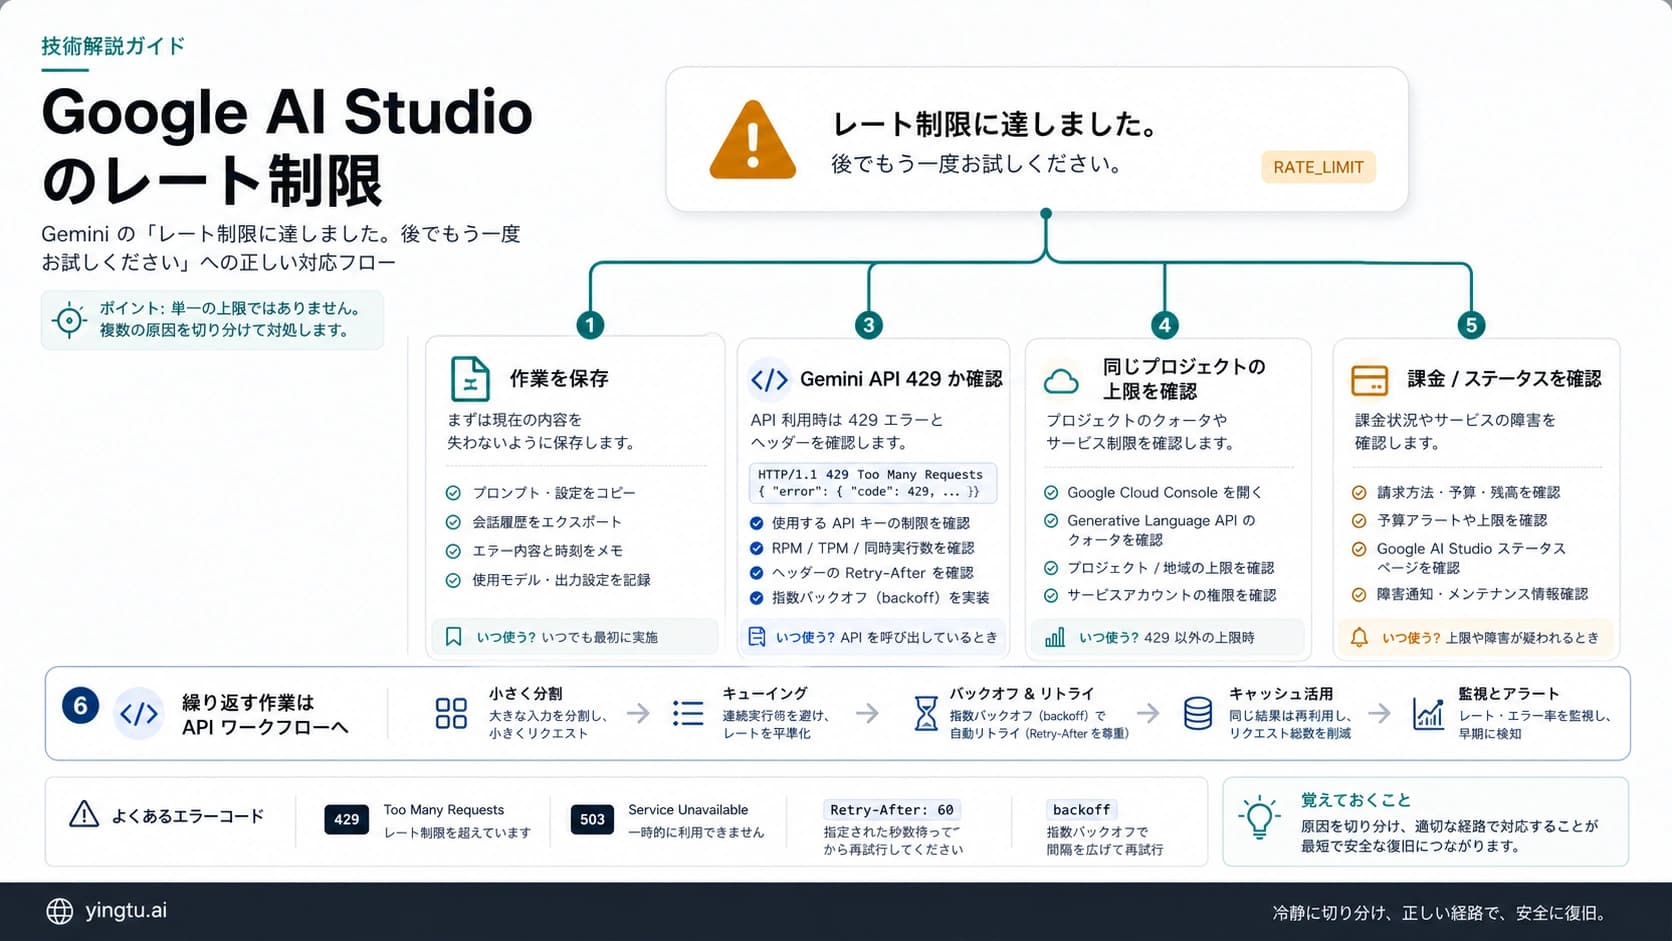Click the RATE_LIMIT badge
Viewport: 1672px width, 941px height.
point(1318,167)
